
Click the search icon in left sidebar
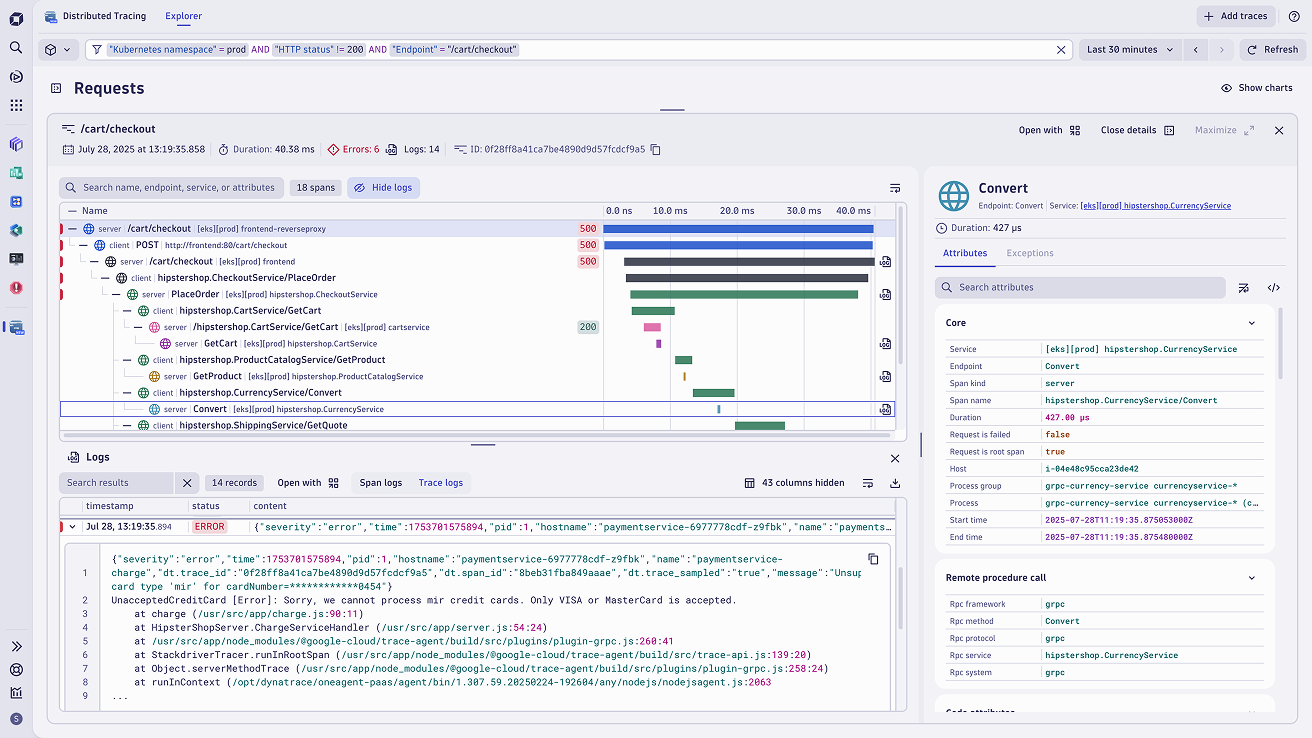tap(16, 47)
